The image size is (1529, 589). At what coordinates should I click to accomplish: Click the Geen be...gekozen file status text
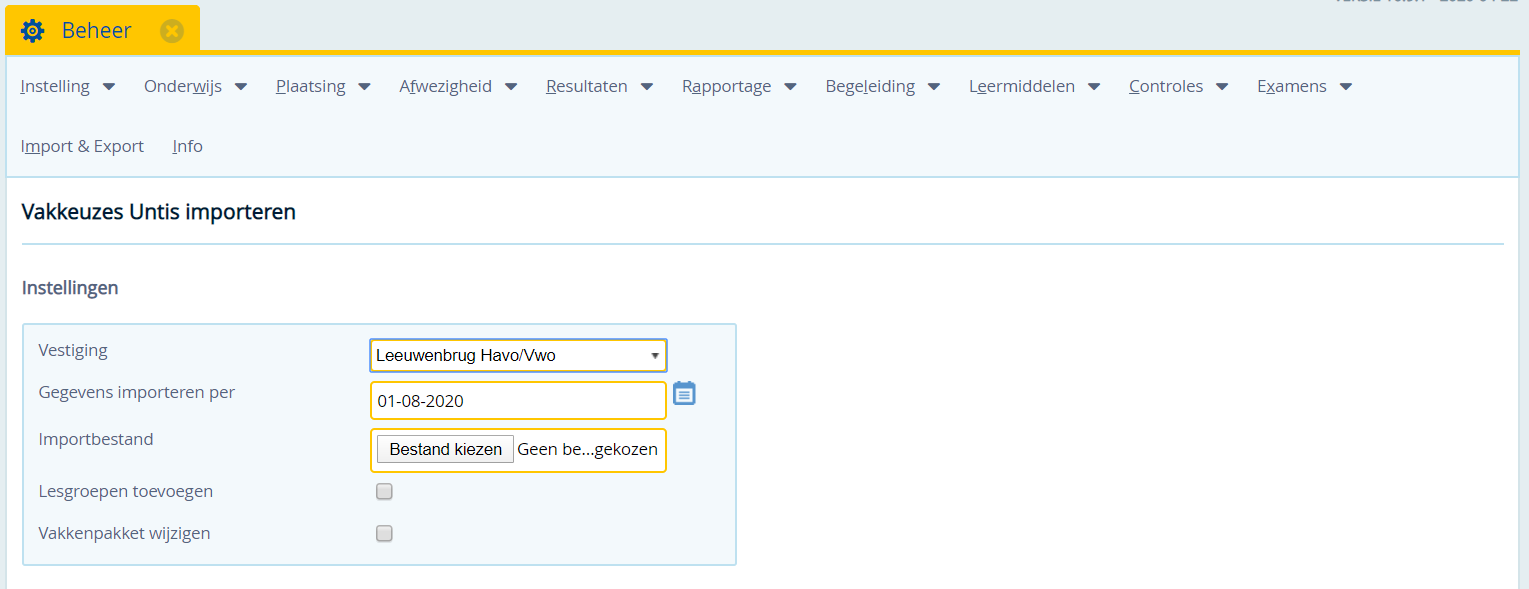click(588, 450)
